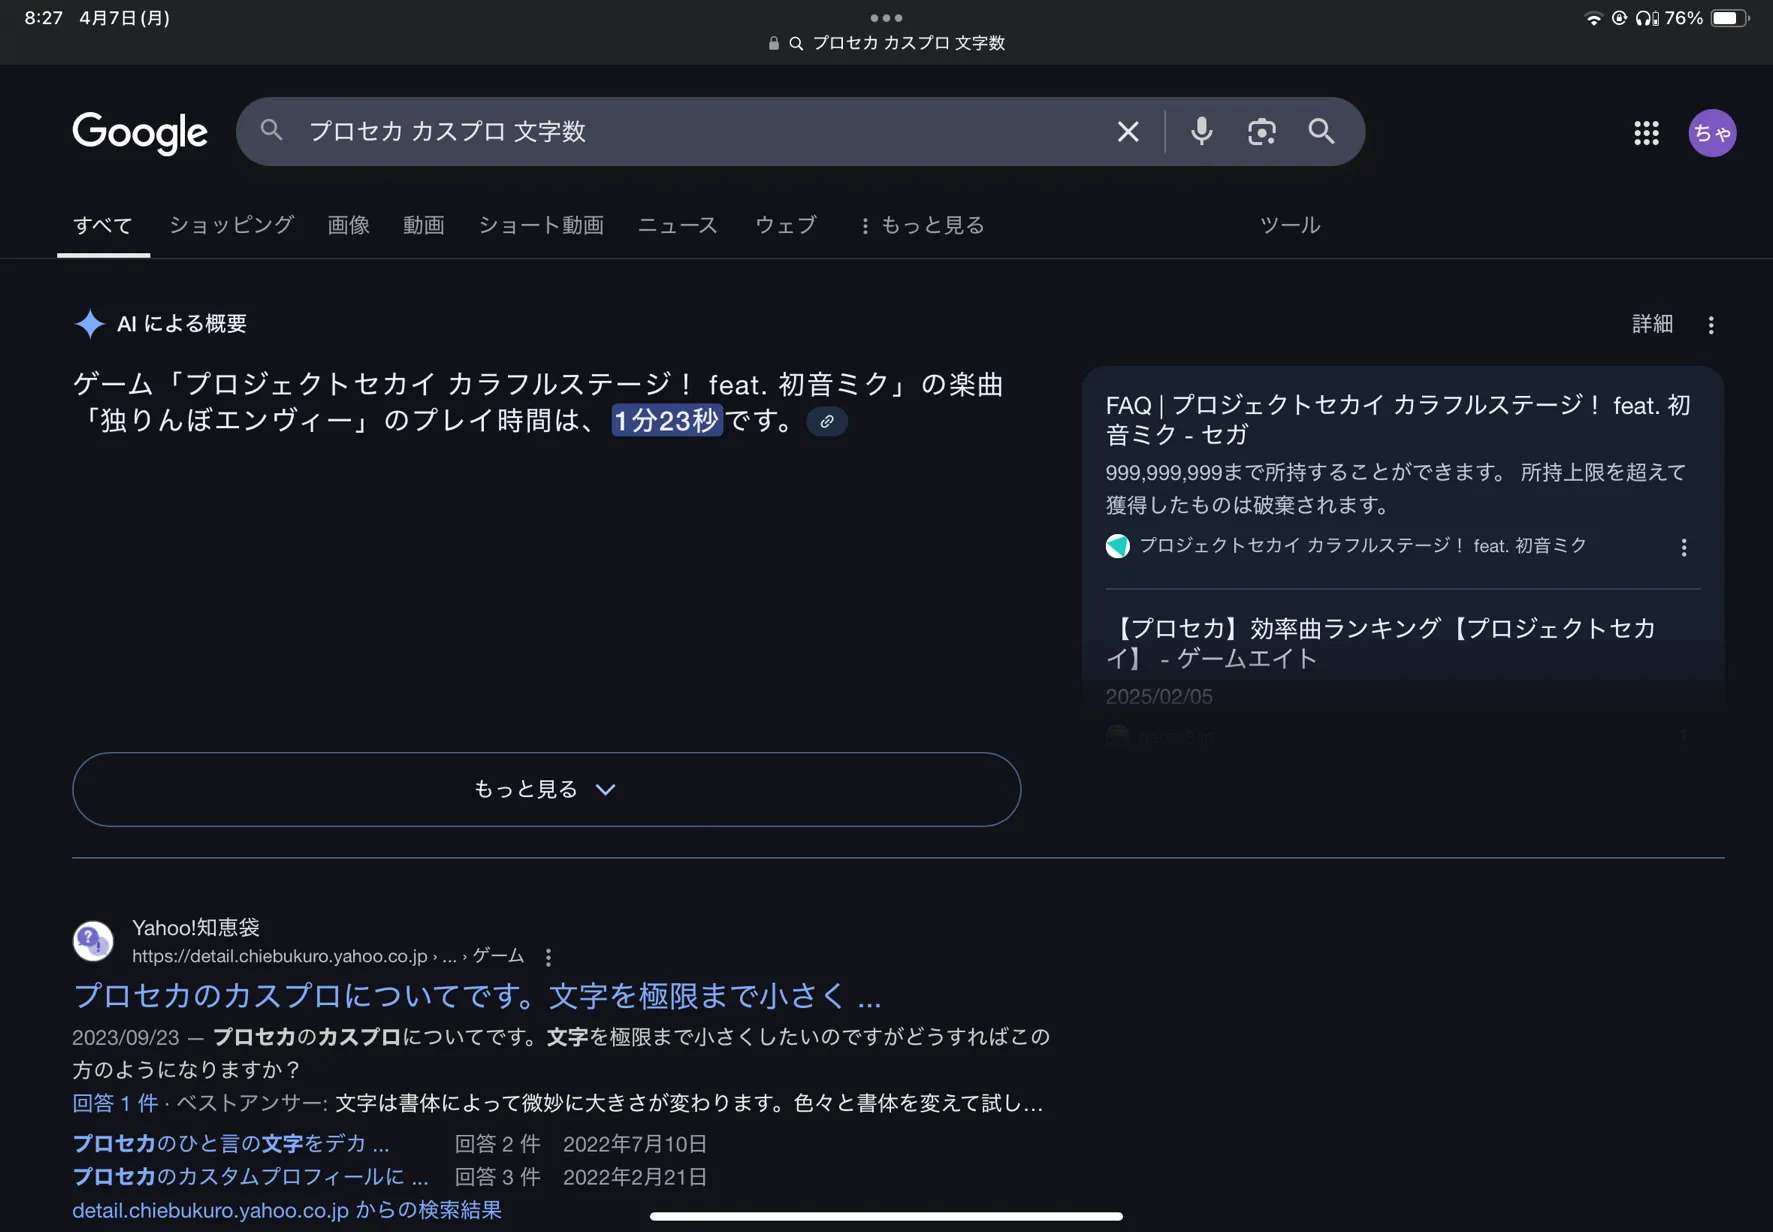
Task: Open detail.chiebukuro.yahoo.co.jp からの検索結果 link
Action: pos(287,1210)
